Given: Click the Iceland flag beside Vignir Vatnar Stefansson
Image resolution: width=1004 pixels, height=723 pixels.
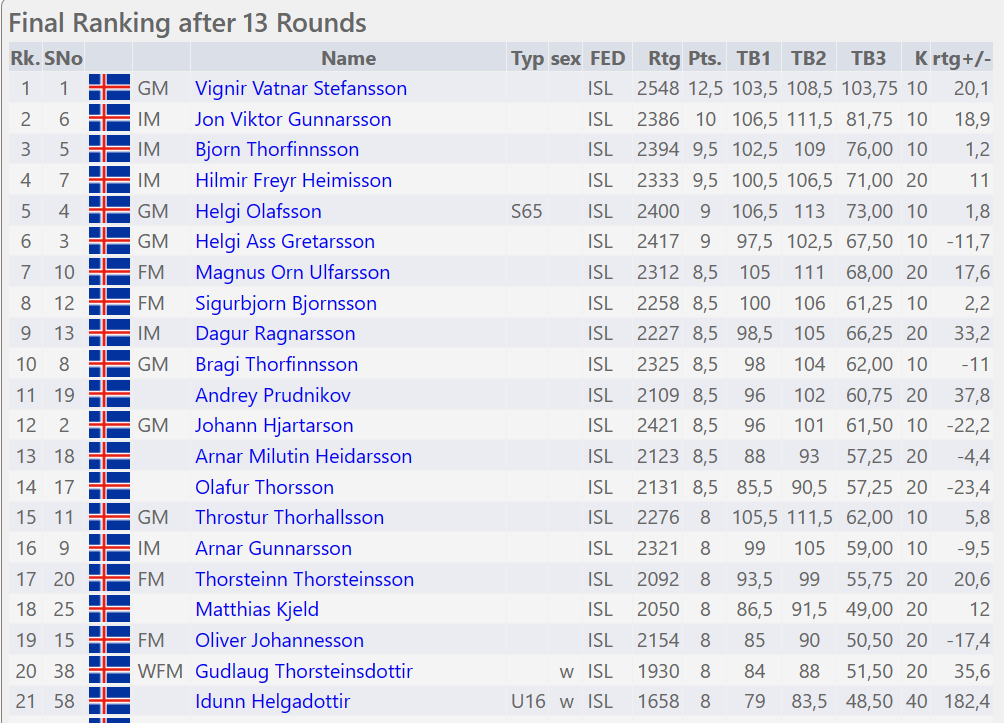Looking at the screenshot, I should point(109,88).
